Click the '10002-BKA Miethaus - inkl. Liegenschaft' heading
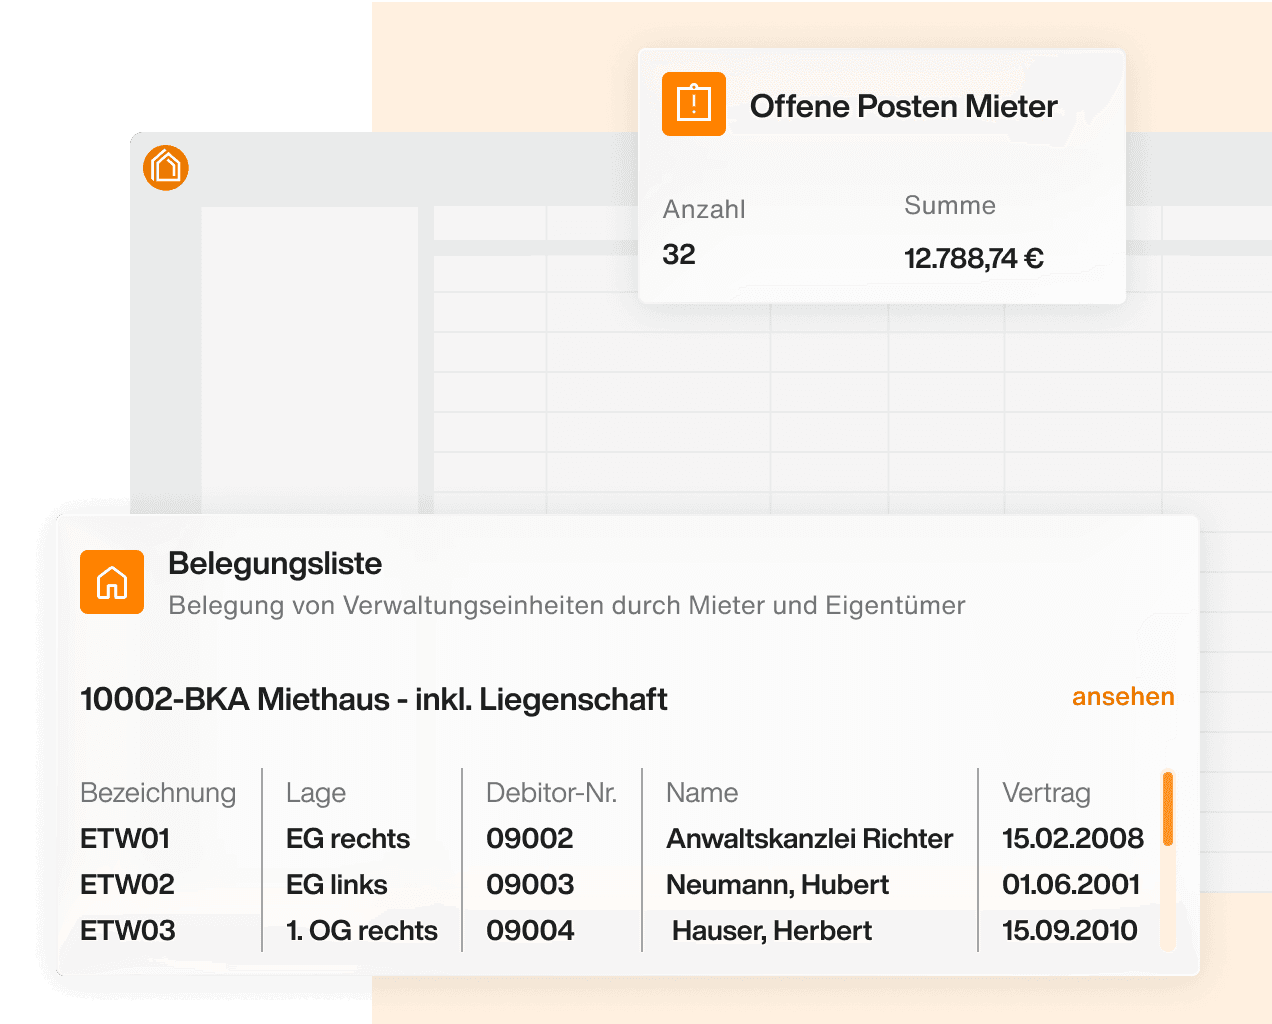The height and width of the screenshot is (1024, 1272). [x=373, y=699]
